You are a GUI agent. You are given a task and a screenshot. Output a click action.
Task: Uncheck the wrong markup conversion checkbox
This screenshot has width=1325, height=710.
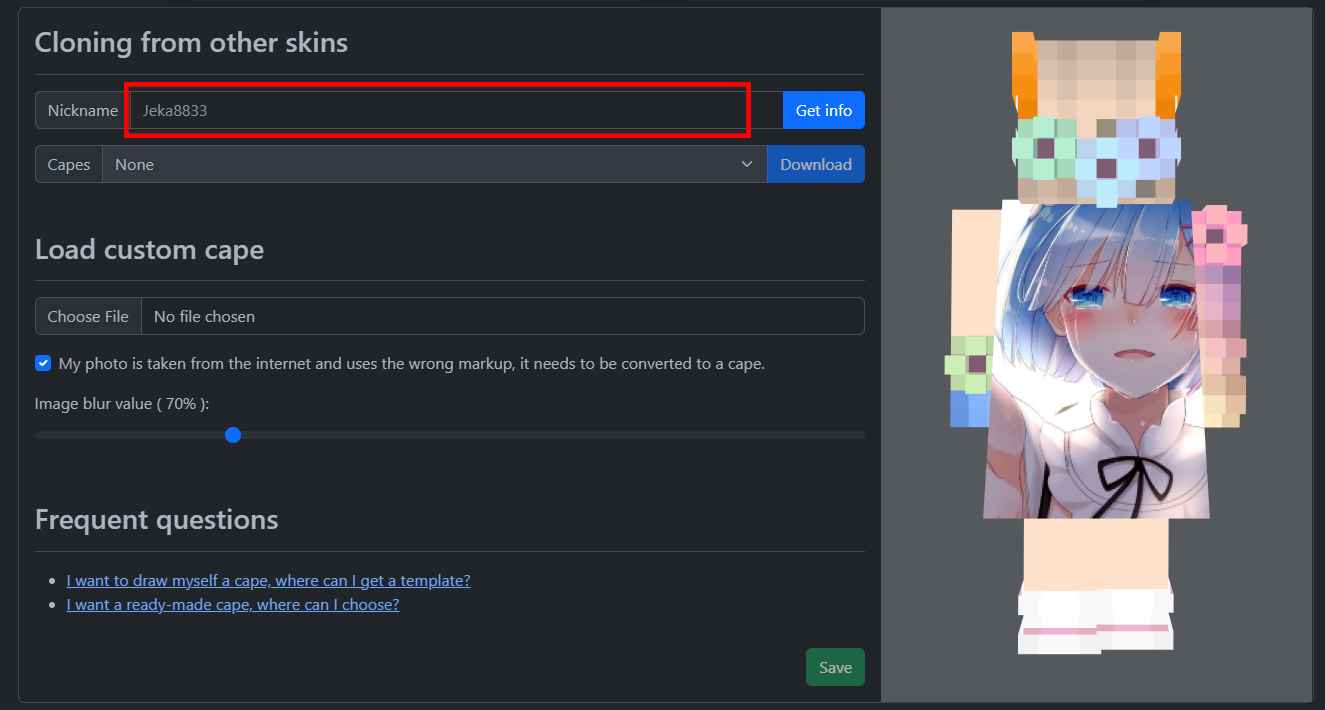point(43,363)
